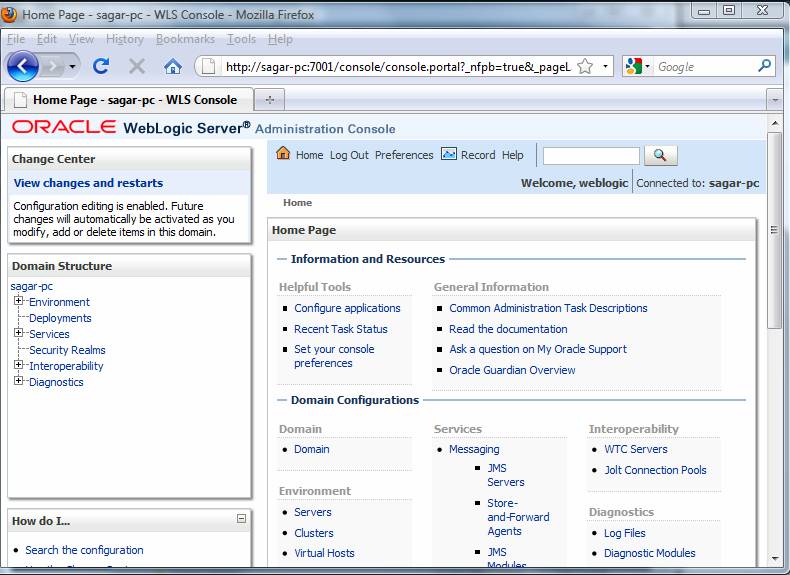Viewport: 790px width, 575px height.
Task: Click the Record link text
Action: point(478,155)
